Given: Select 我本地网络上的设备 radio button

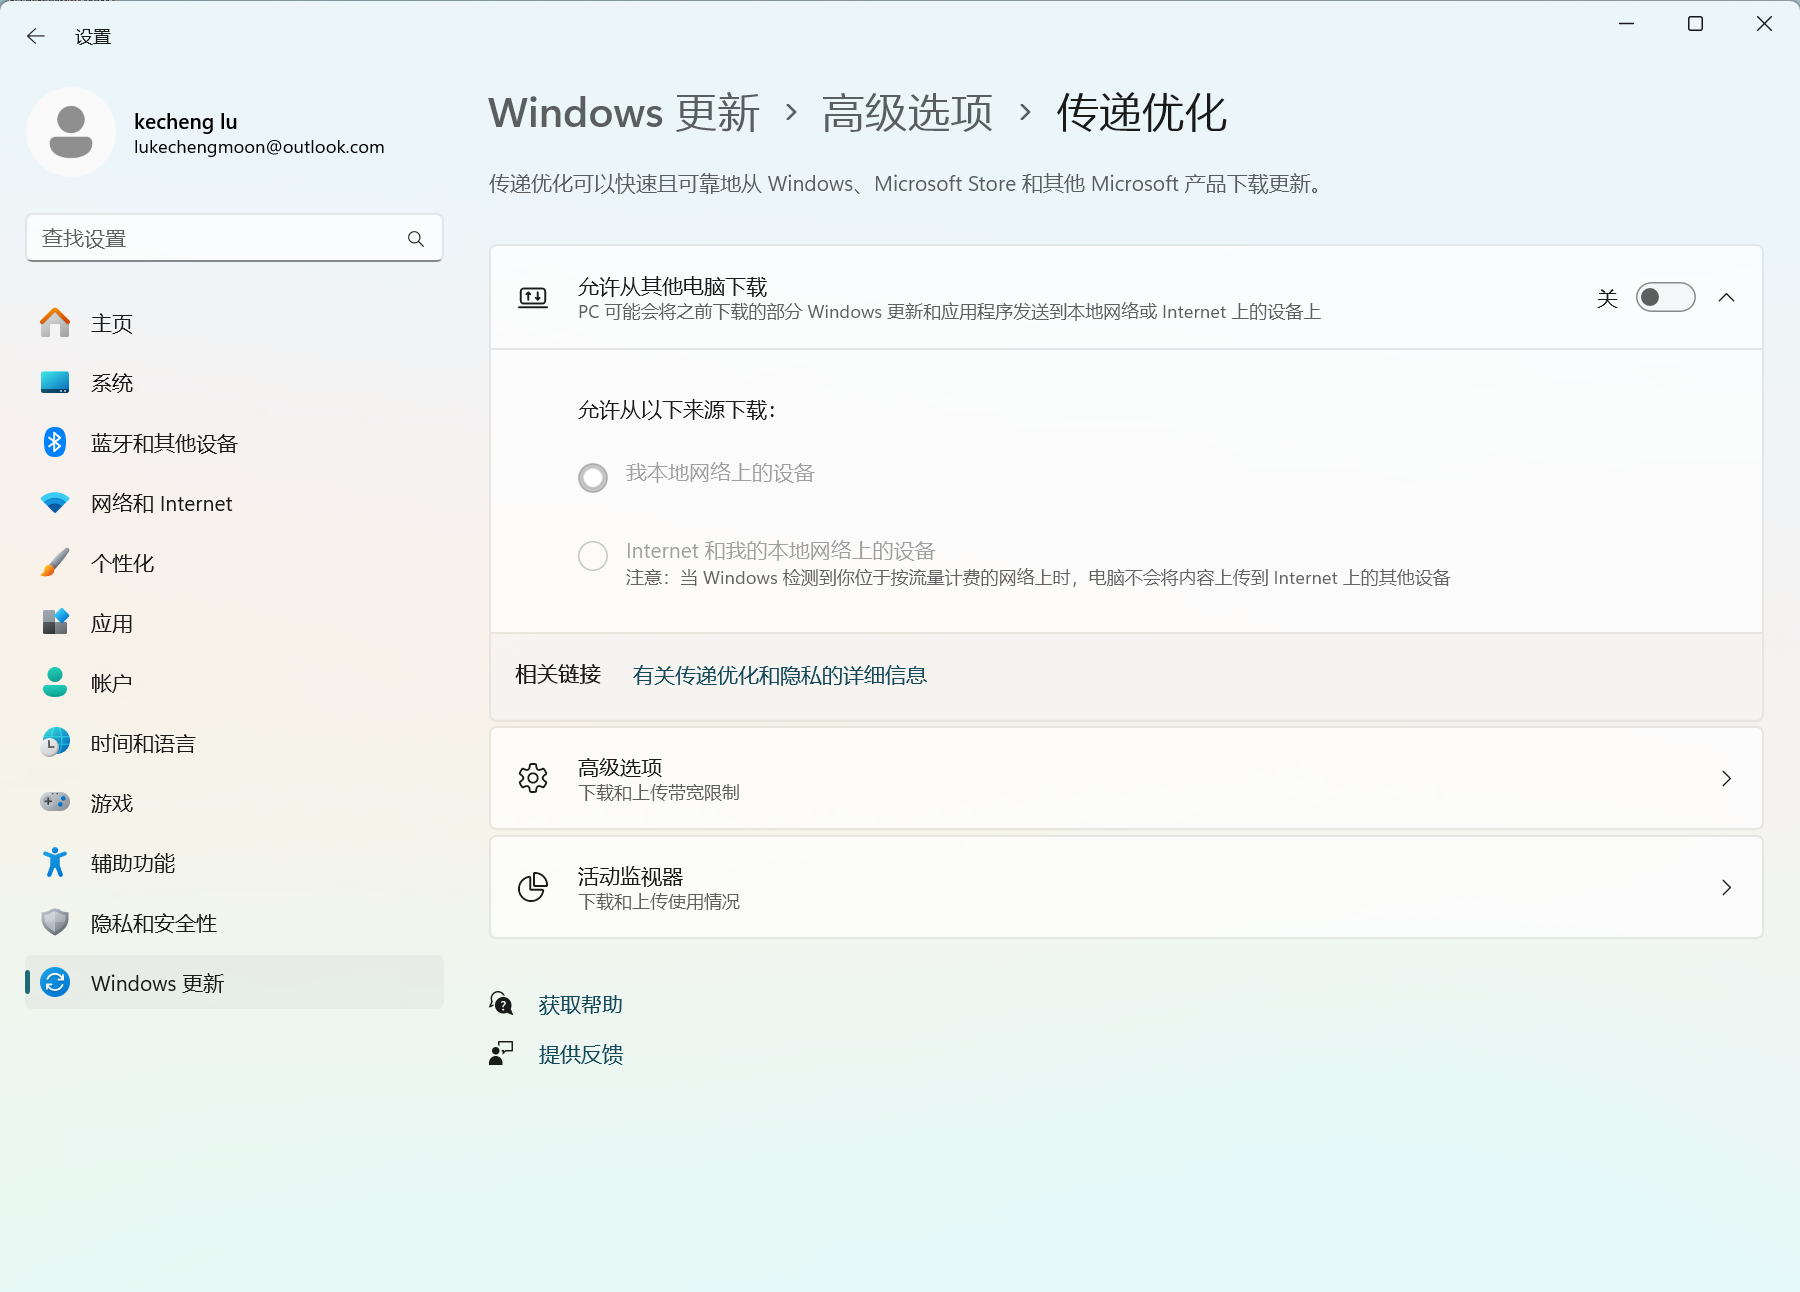Looking at the screenshot, I should (593, 478).
